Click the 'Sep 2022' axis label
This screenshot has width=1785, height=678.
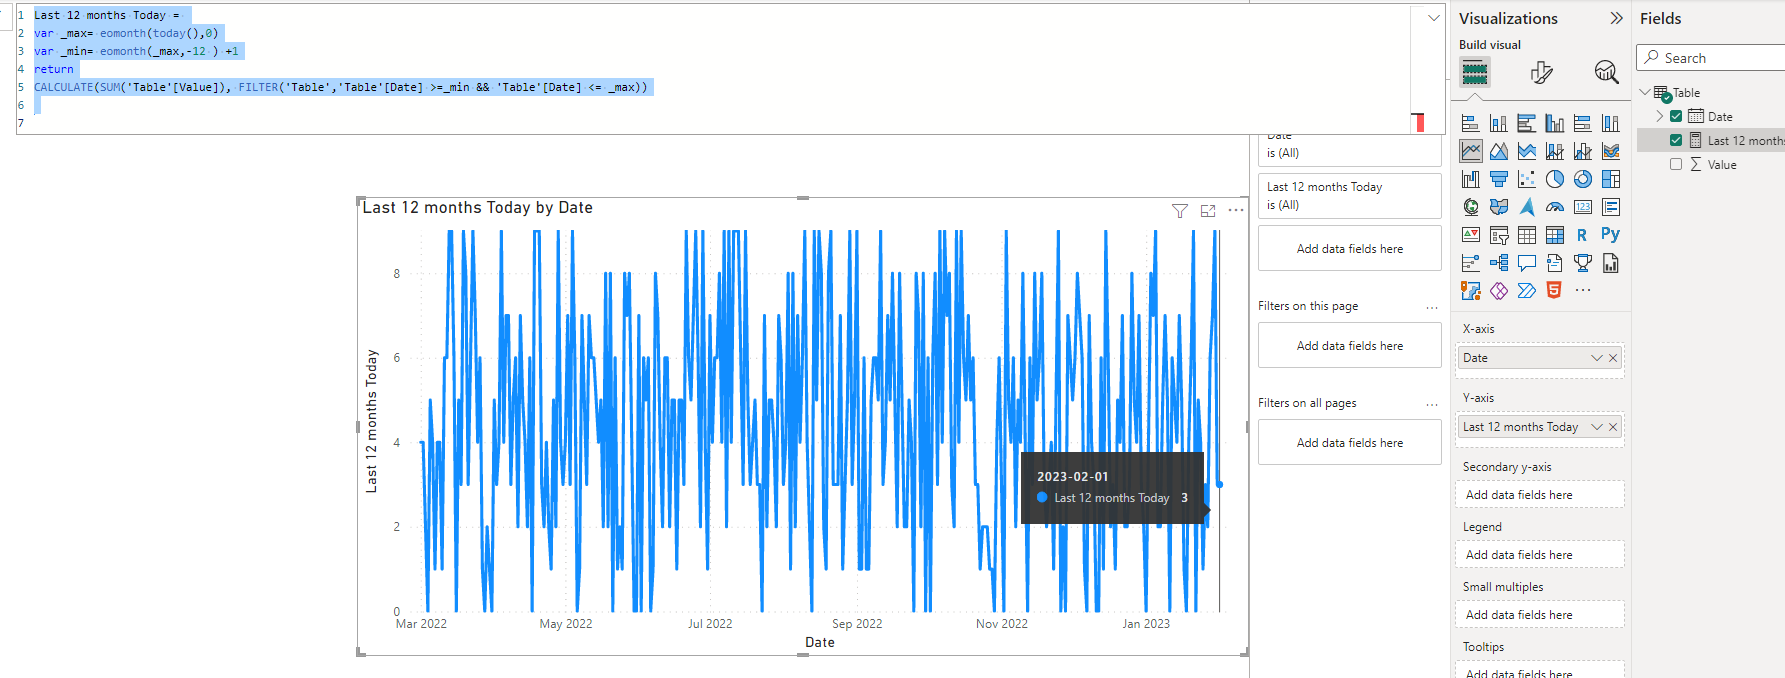coord(857,624)
